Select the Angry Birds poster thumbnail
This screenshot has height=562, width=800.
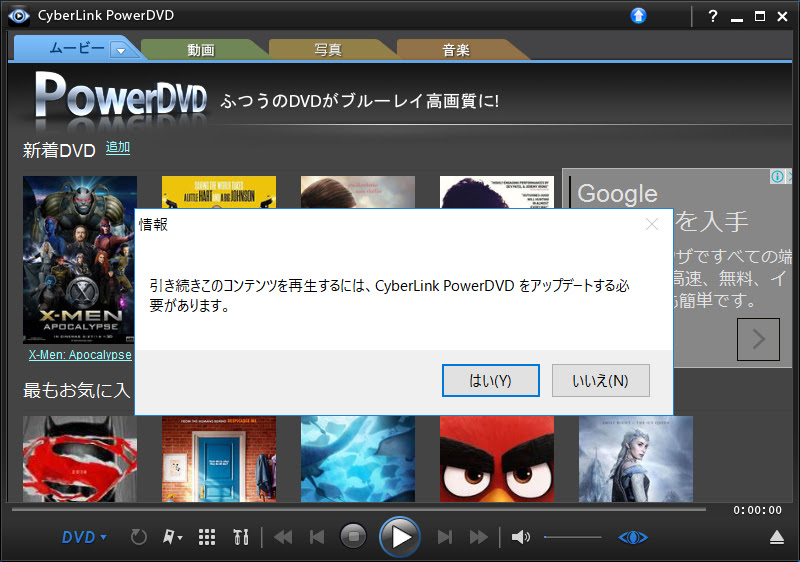pos(497,459)
